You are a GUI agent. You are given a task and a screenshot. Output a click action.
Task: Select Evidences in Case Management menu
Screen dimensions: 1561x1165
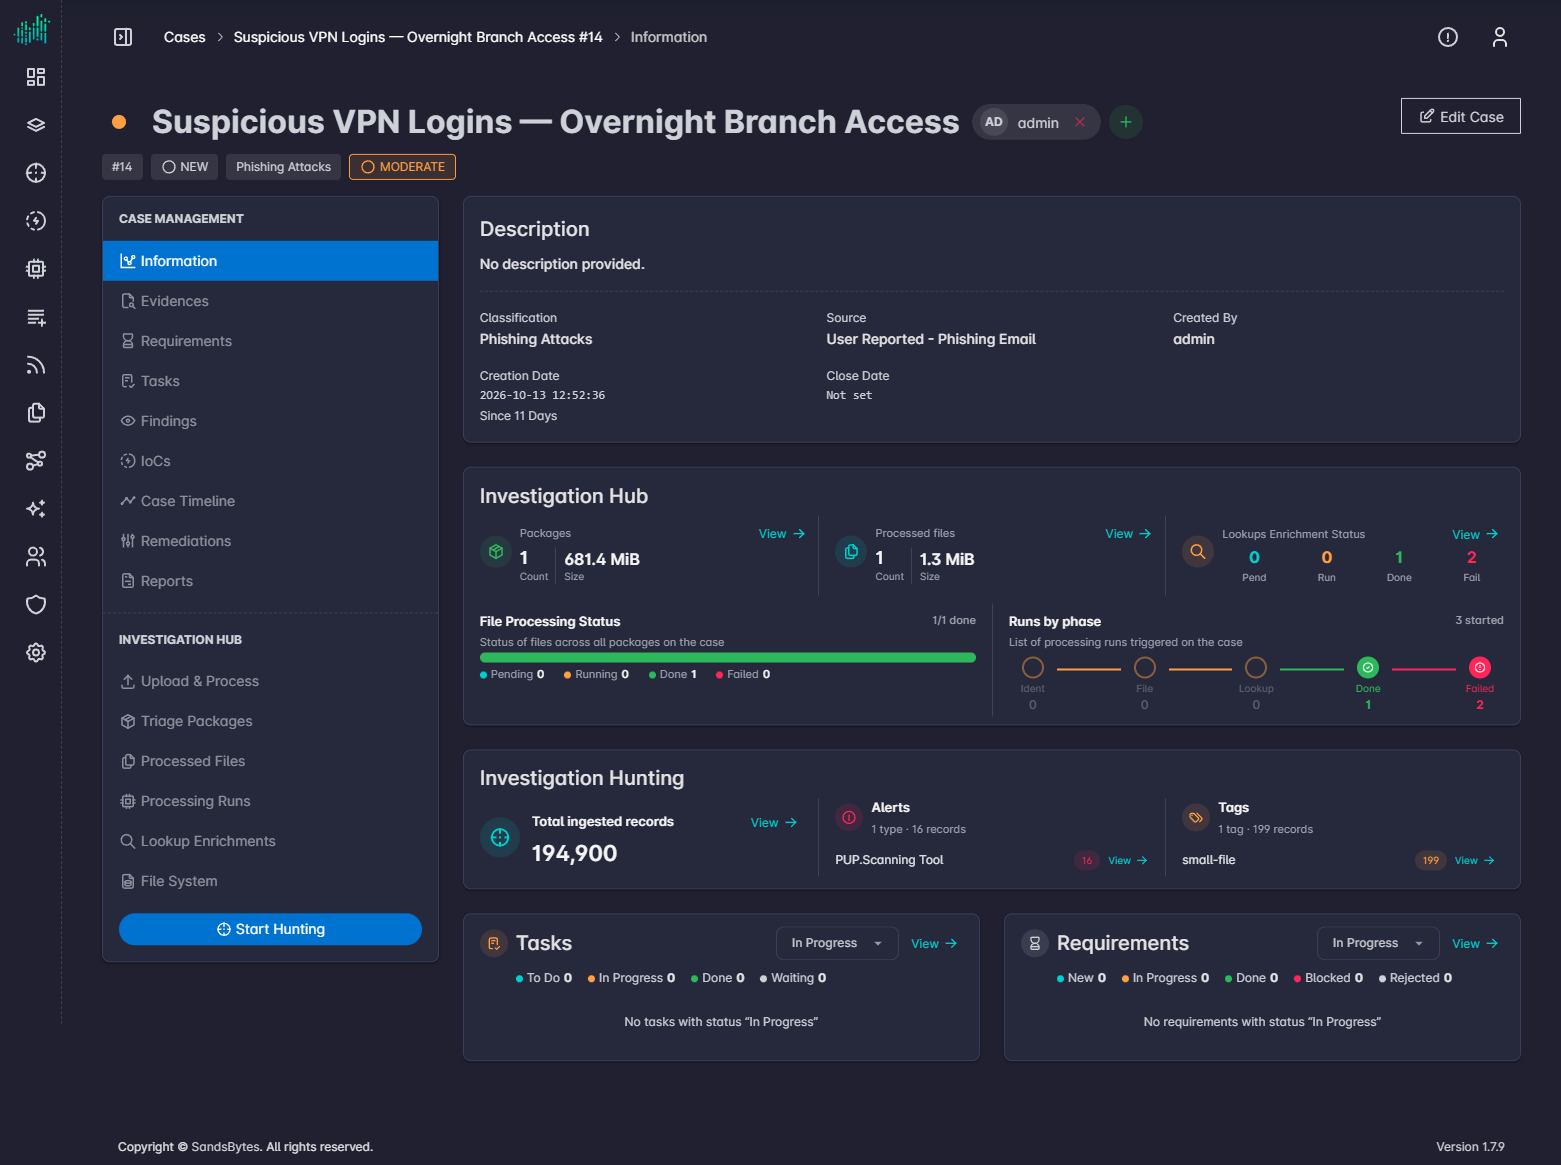point(270,301)
